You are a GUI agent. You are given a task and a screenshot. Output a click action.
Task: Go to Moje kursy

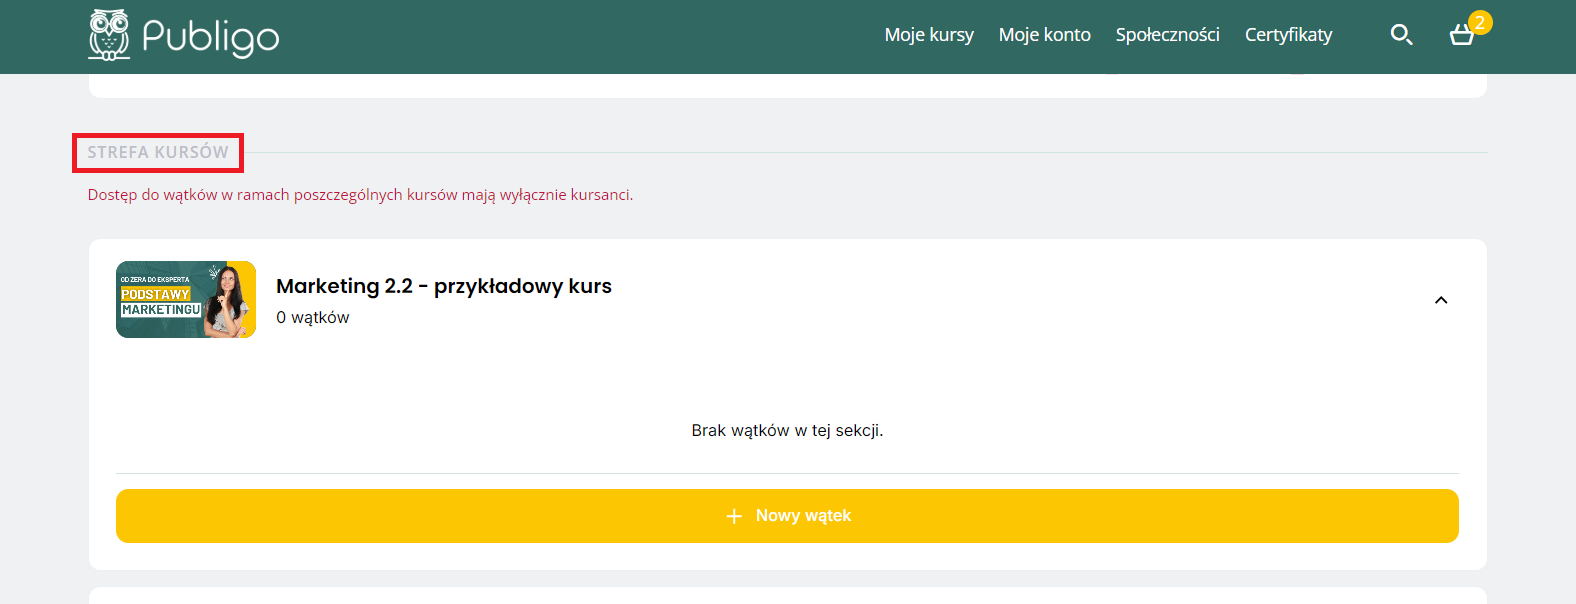click(928, 35)
